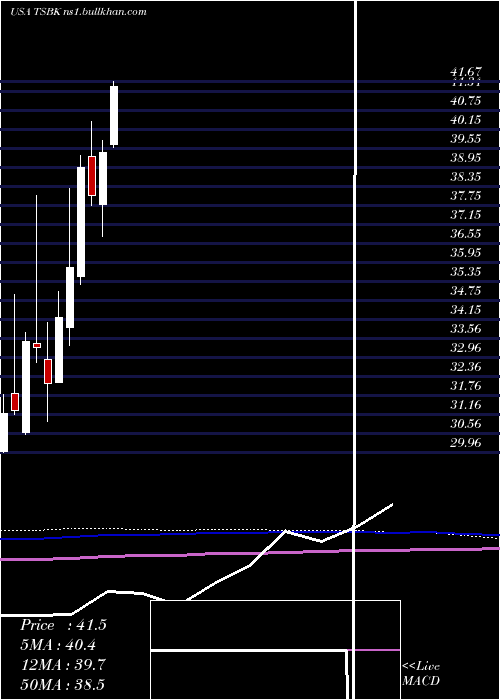Click the 12MA : 39.7 readout
Viewport: 500px width, 700px height.
[x=62, y=664]
